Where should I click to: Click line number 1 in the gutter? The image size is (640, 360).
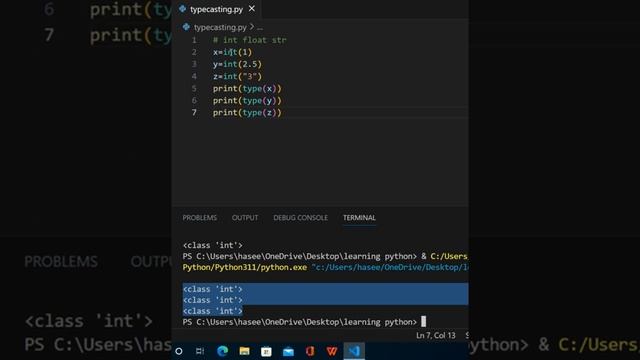[194, 40]
